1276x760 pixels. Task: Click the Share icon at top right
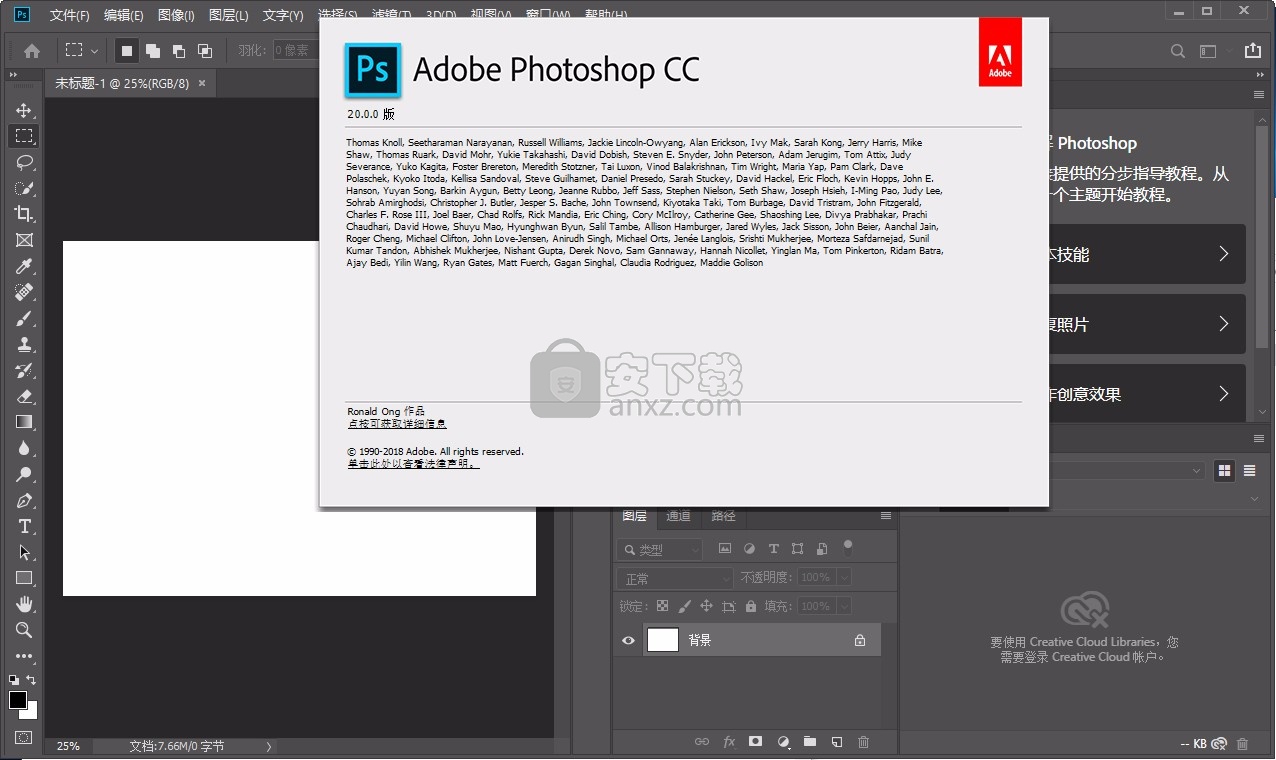(x=1252, y=50)
